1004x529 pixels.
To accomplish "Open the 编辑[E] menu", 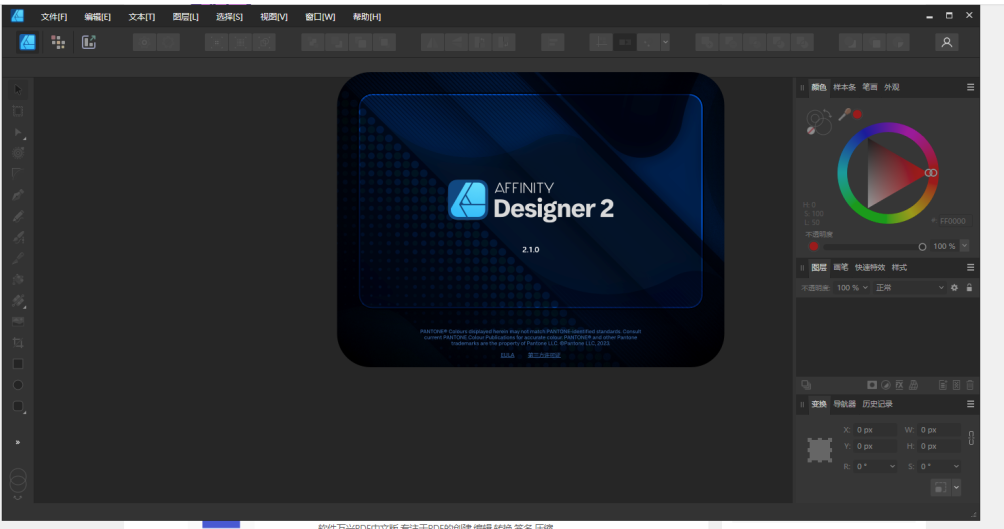I will (97, 17).
